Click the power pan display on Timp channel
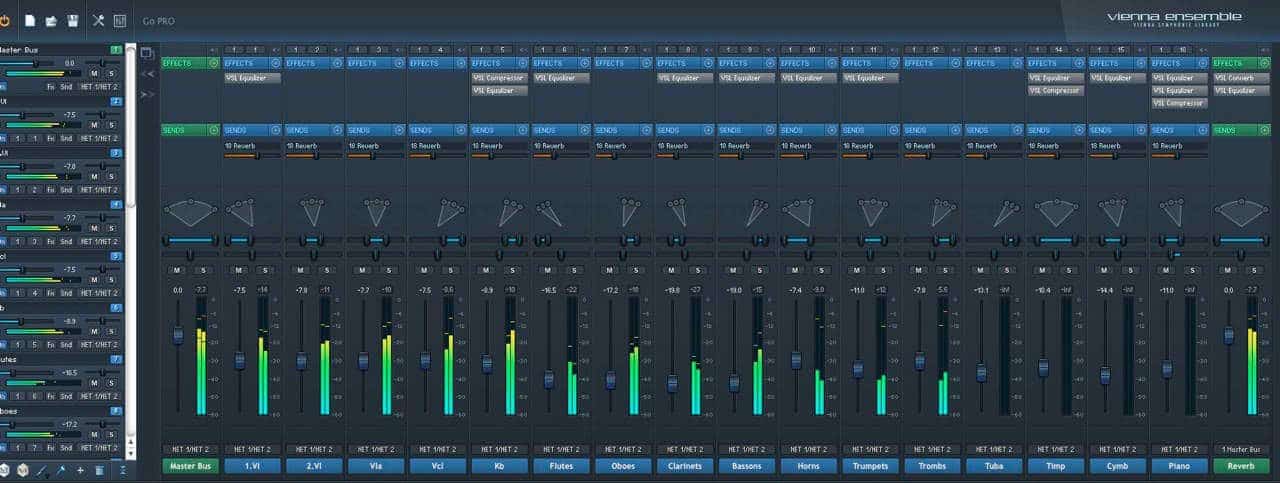1280x483 pixels. (1056, 211)
